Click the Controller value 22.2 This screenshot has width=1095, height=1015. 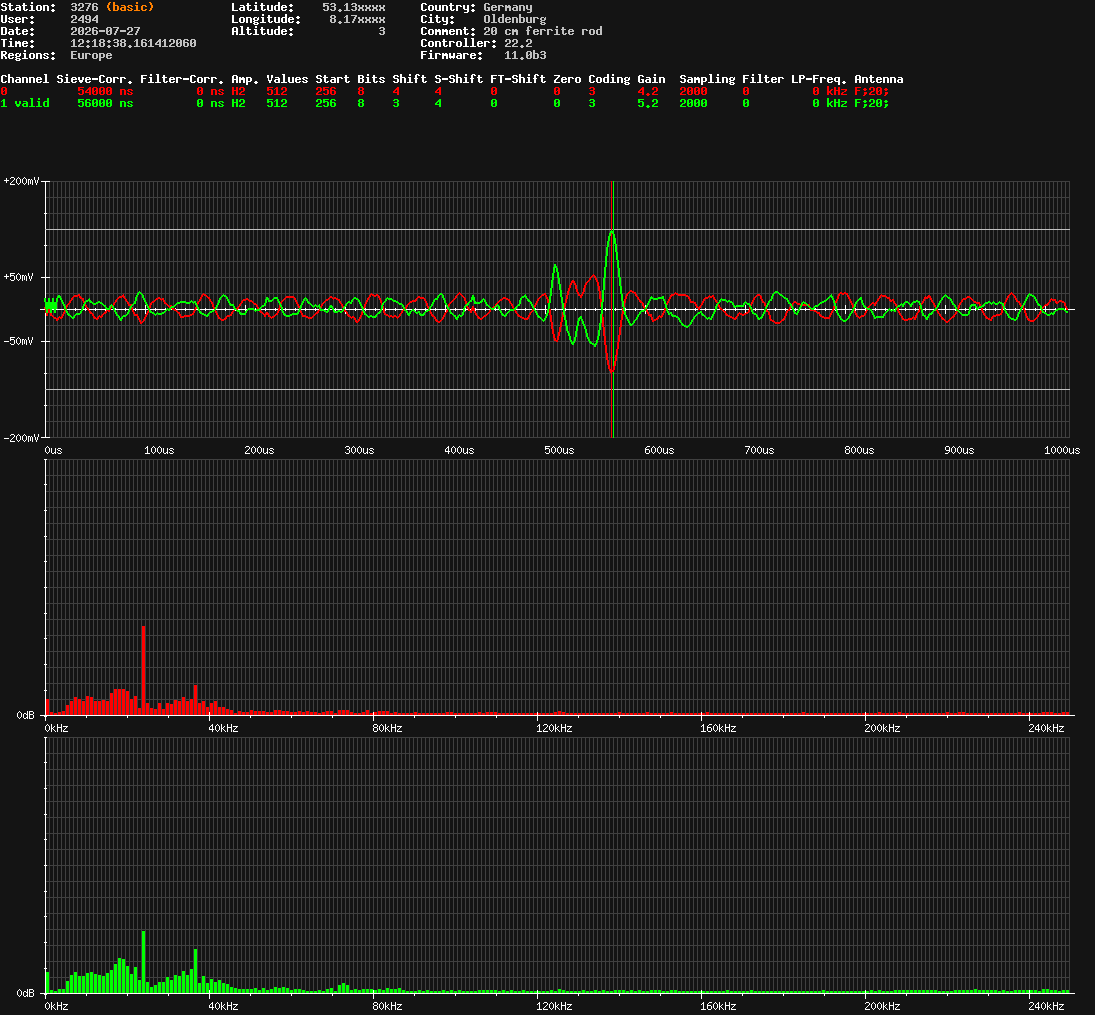pyautogui.click(x=518, y=43)
